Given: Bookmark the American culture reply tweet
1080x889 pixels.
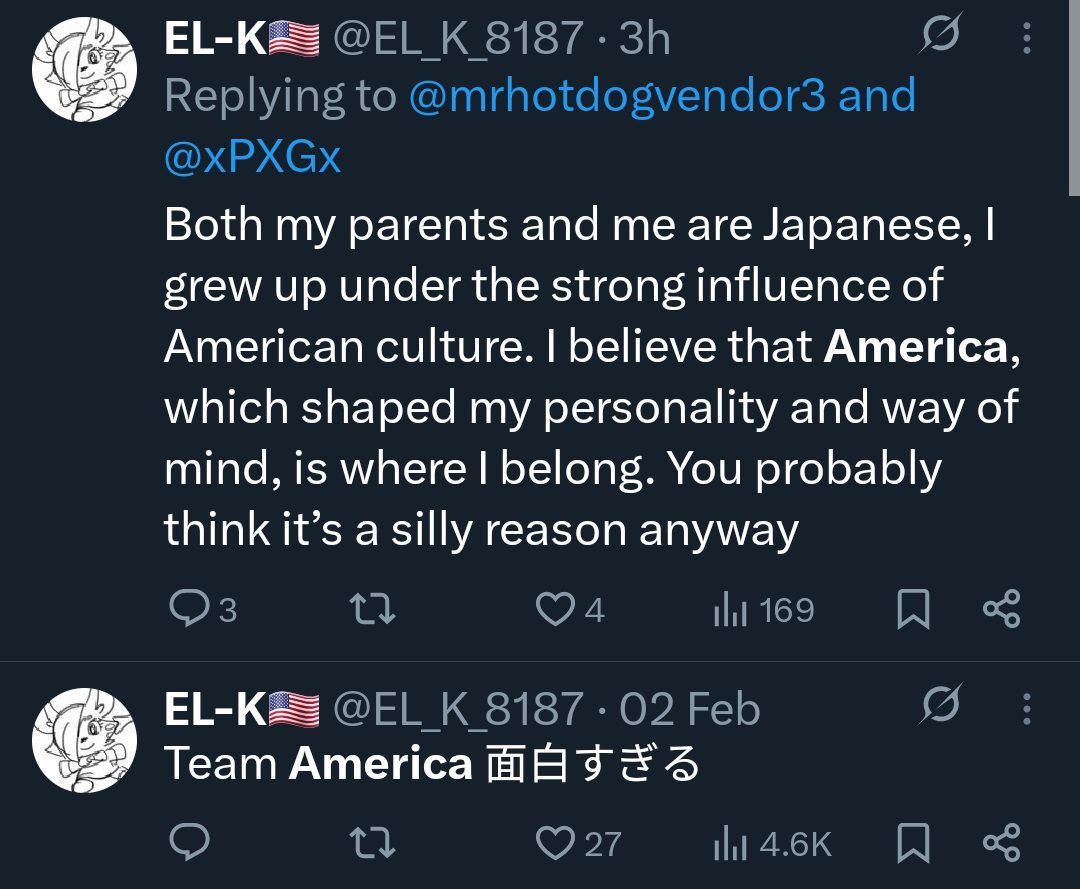Looking at the screenshot, I should 912,609.
